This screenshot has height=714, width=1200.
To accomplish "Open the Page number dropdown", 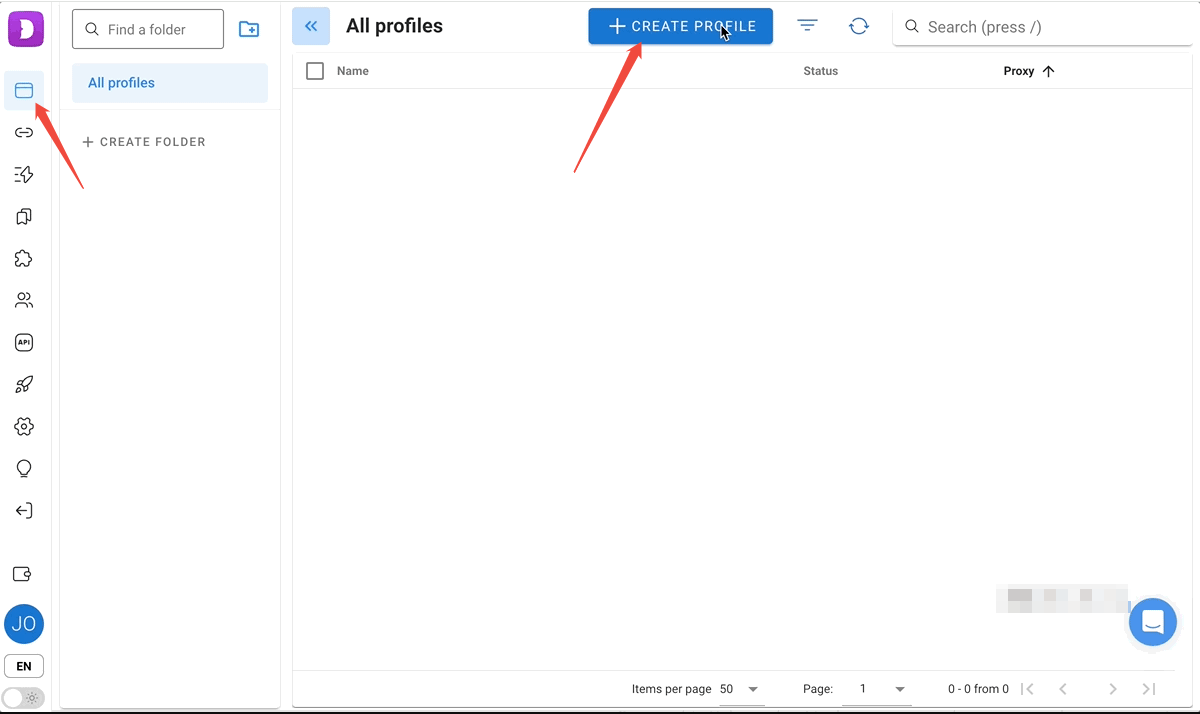I will [883, 689].
